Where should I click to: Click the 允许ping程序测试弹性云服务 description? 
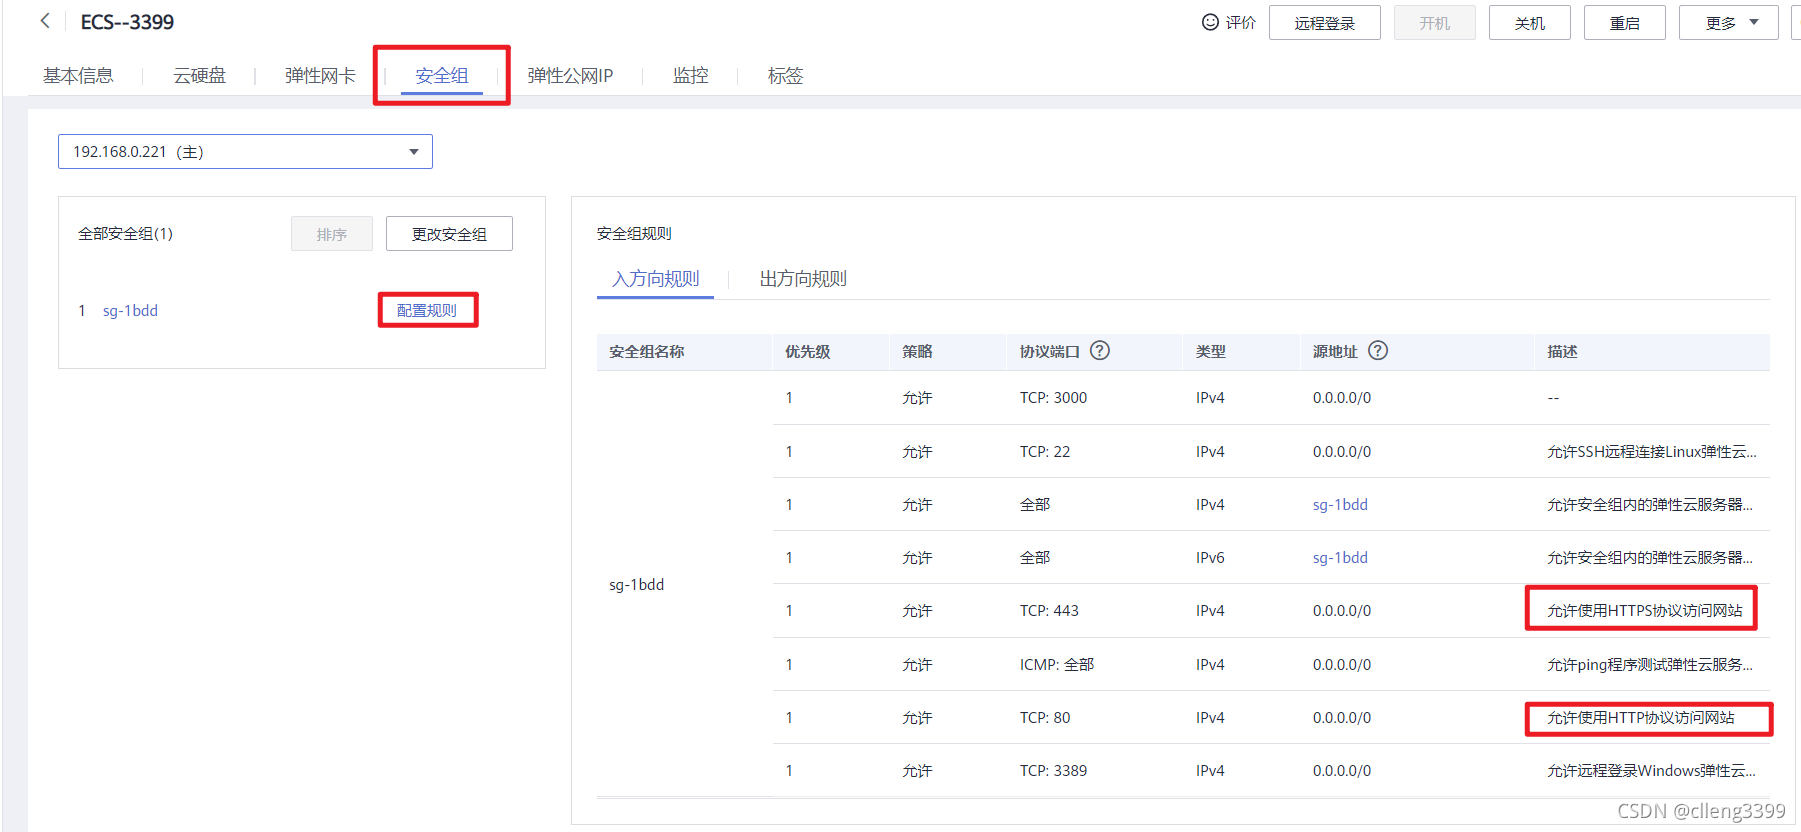point(1649,665)
